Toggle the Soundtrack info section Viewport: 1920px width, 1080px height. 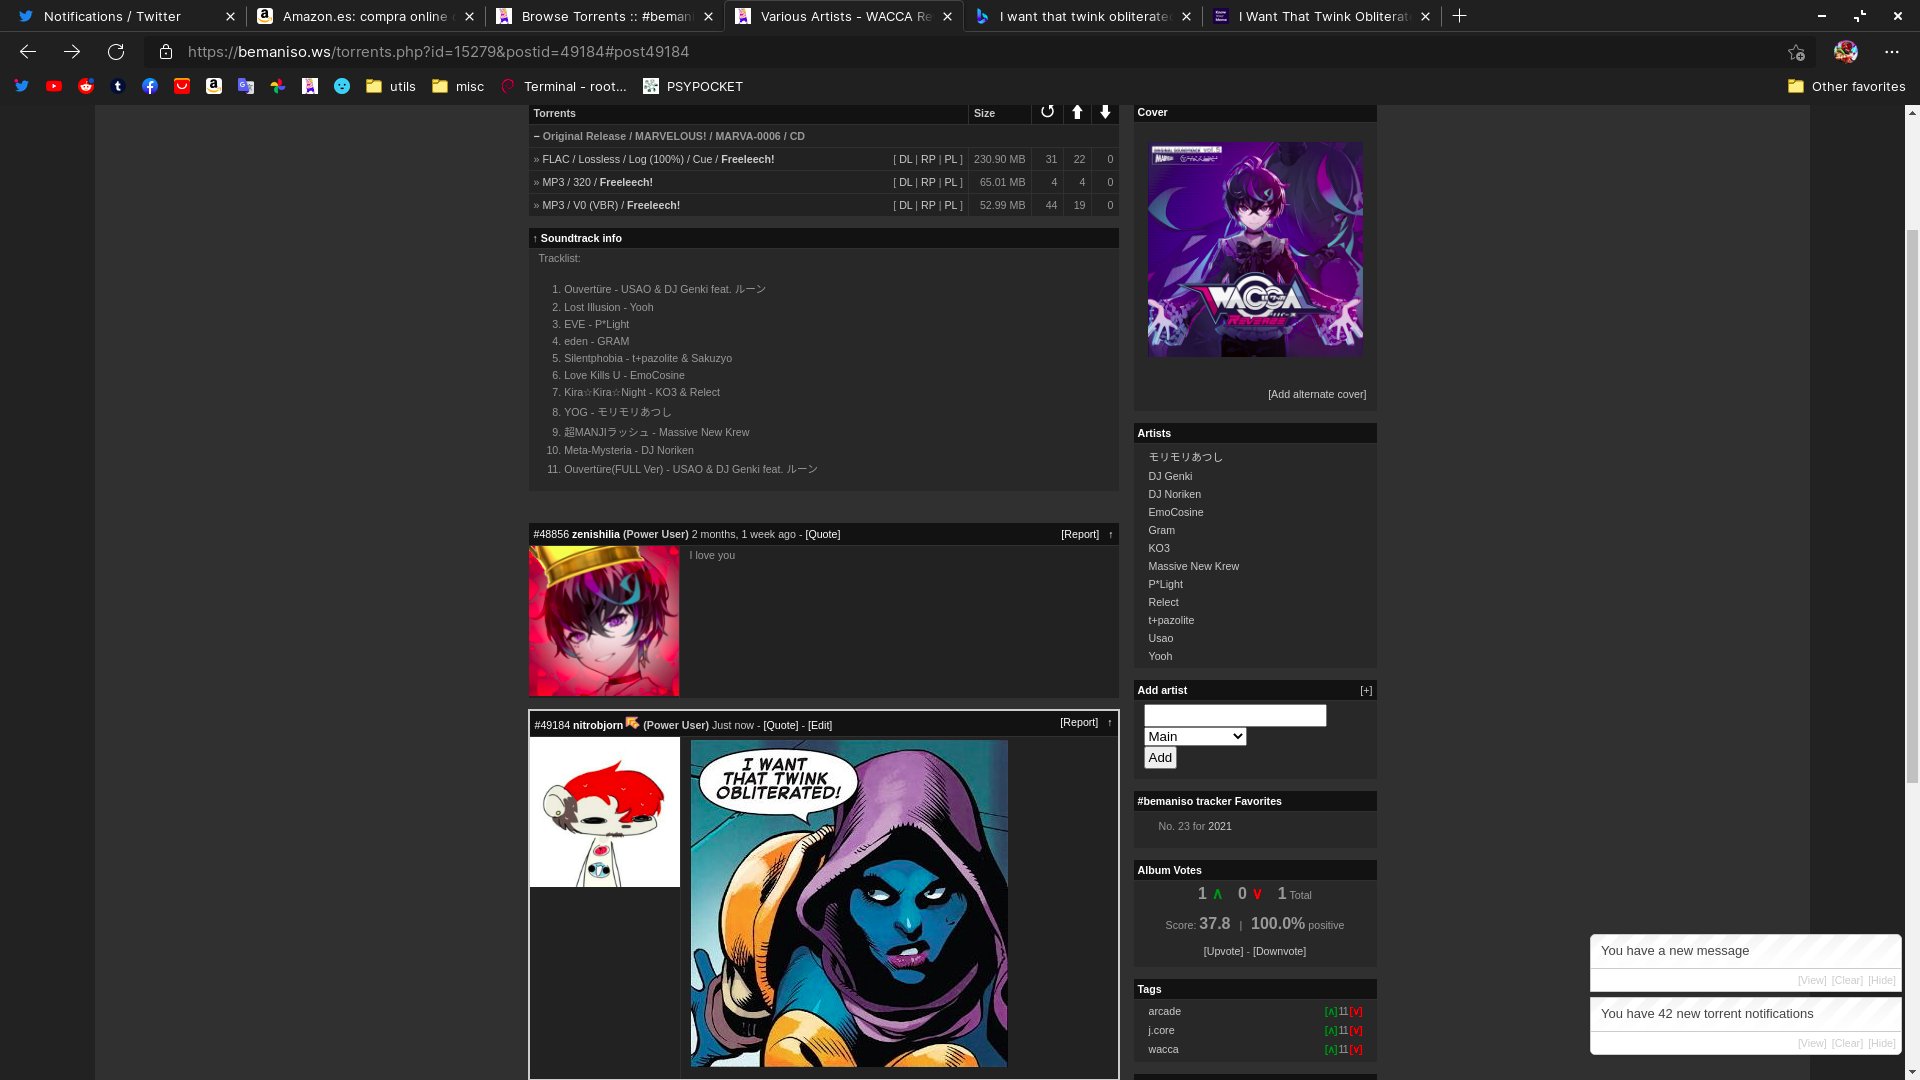click(x=580, y=238)
